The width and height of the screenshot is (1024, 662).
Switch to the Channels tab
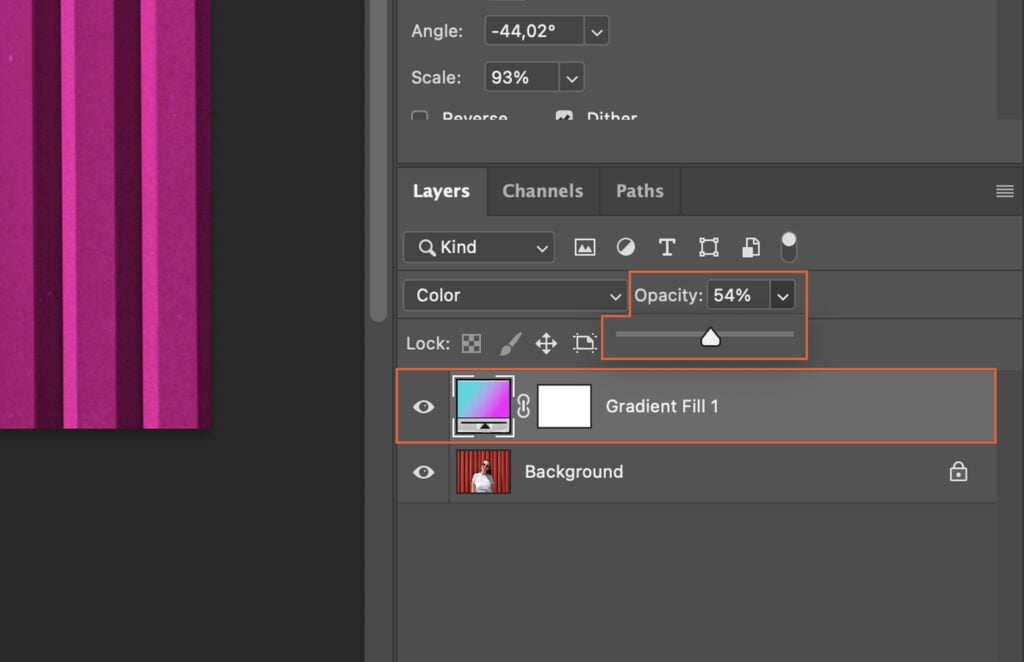pos(542,191)
